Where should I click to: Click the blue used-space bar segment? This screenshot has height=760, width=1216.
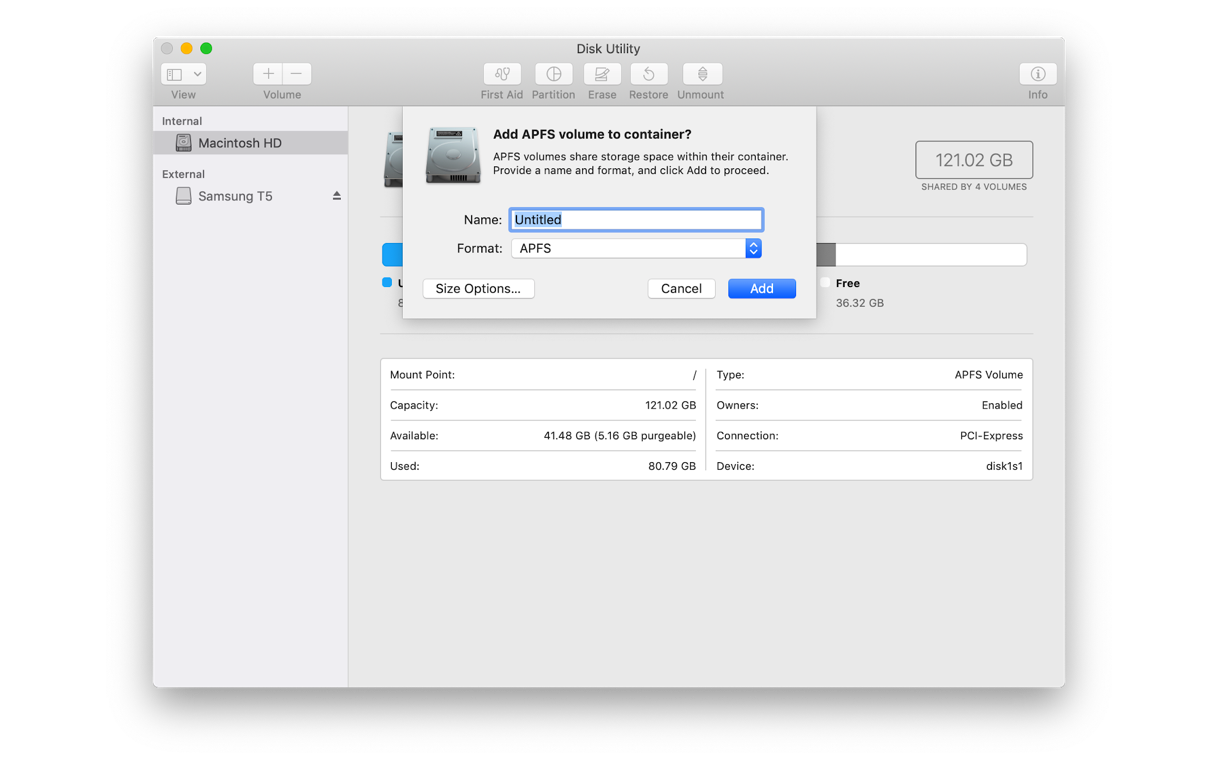[x=392, y=254]
